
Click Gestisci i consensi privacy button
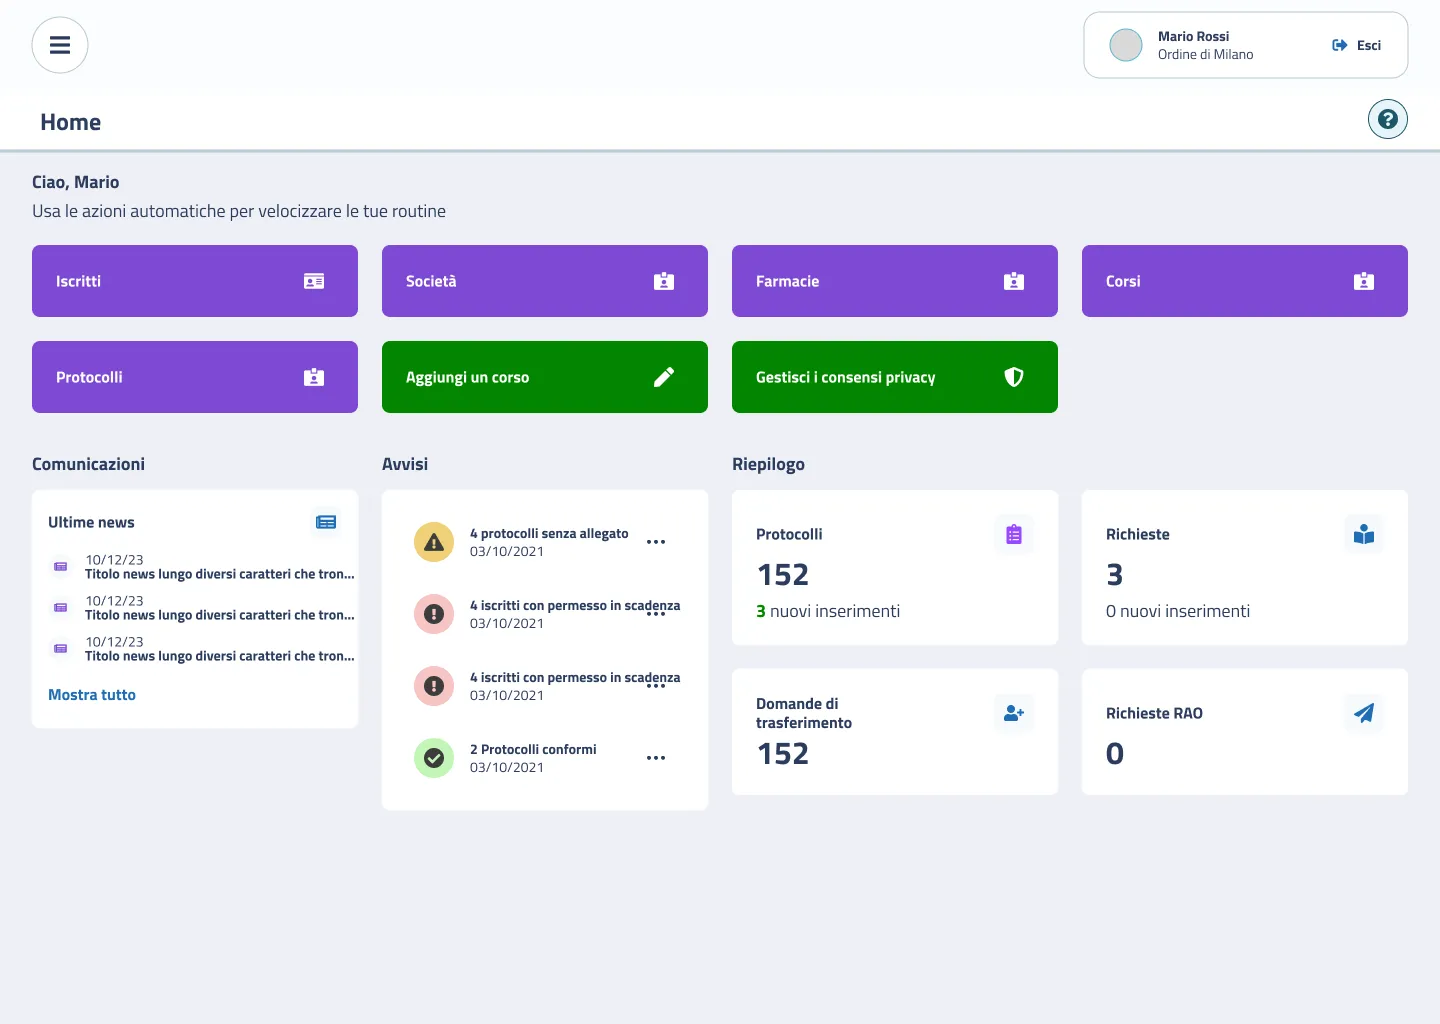click(x=895, y=377)
